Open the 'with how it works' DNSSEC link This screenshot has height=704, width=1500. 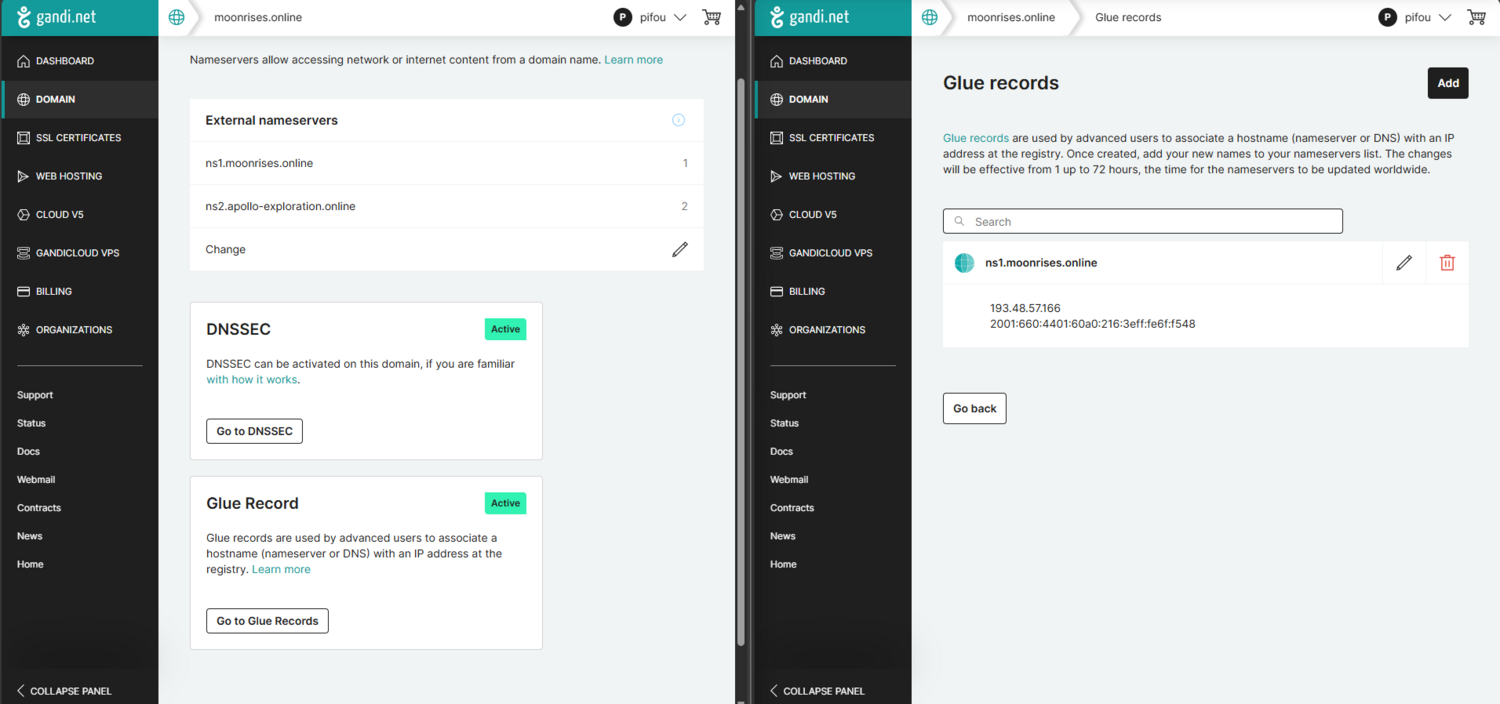click(x=252, y=380)
